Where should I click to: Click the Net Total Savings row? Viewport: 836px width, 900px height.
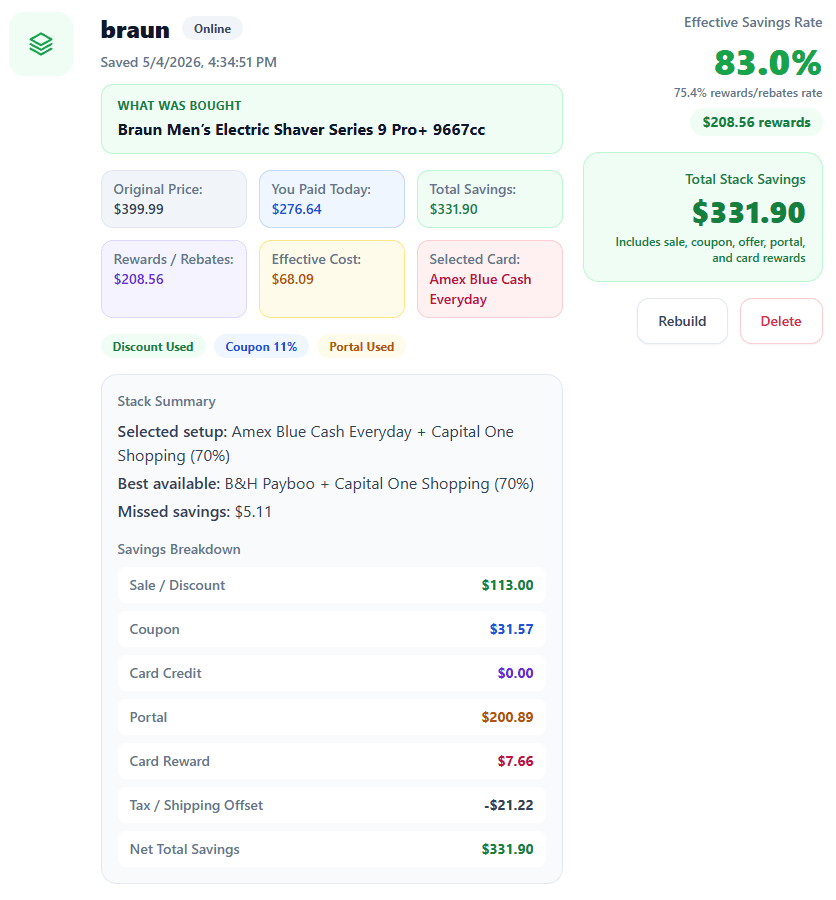tap(332, 849)
